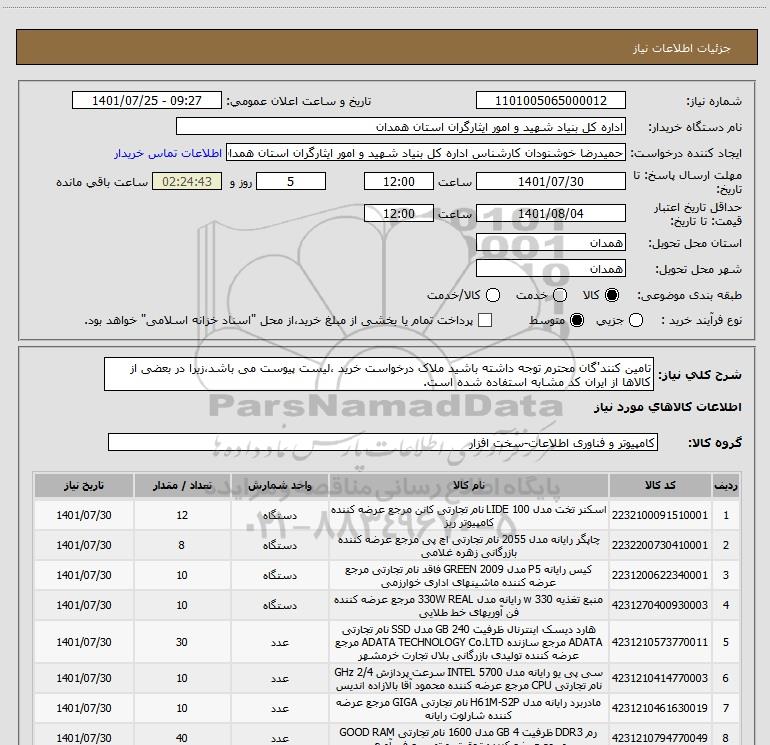Screen dimensions: 770x745
Task: Click the واحد شمارش column header
Action: [x=279, y=485]
